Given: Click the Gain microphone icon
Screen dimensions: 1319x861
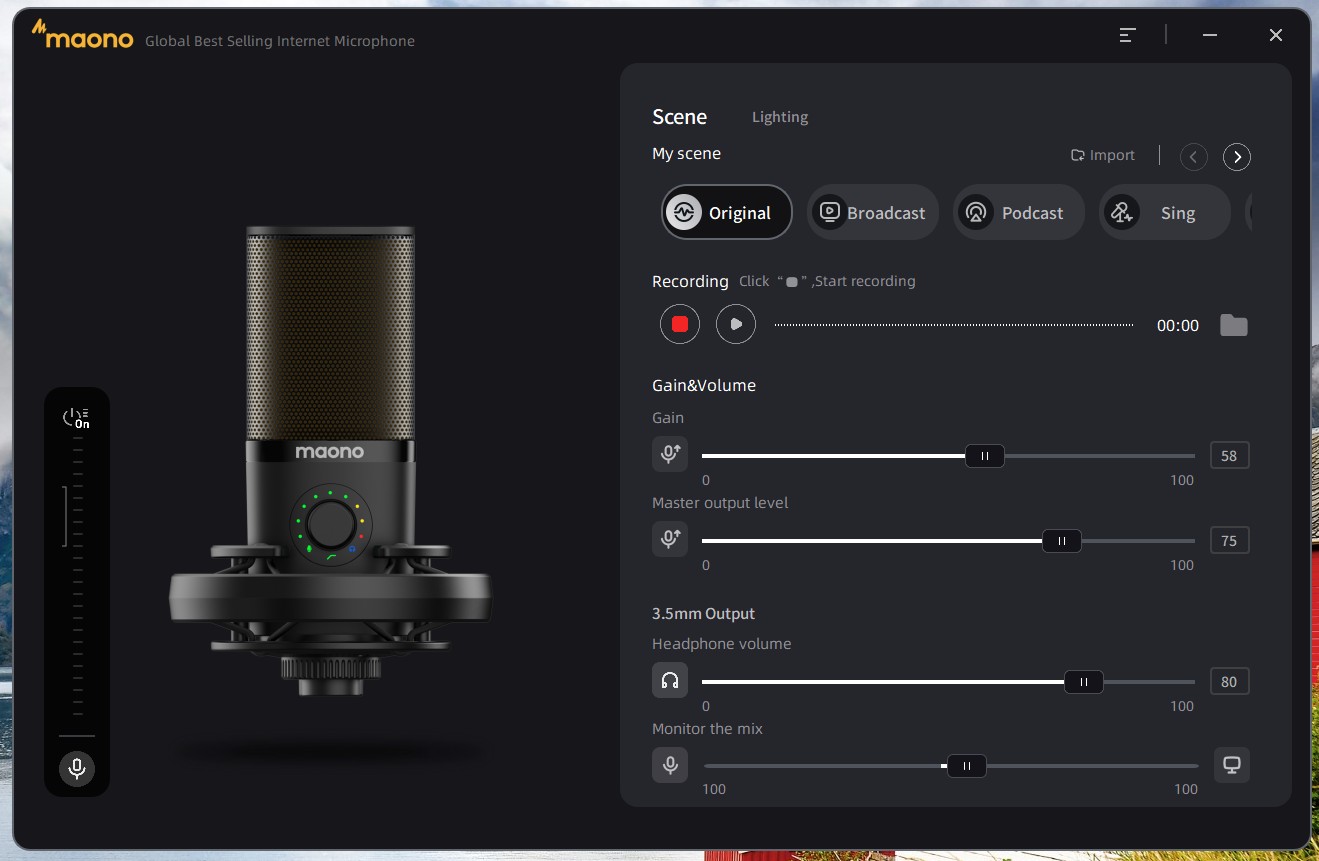Looking at the screenshot, I should [670, 455].
